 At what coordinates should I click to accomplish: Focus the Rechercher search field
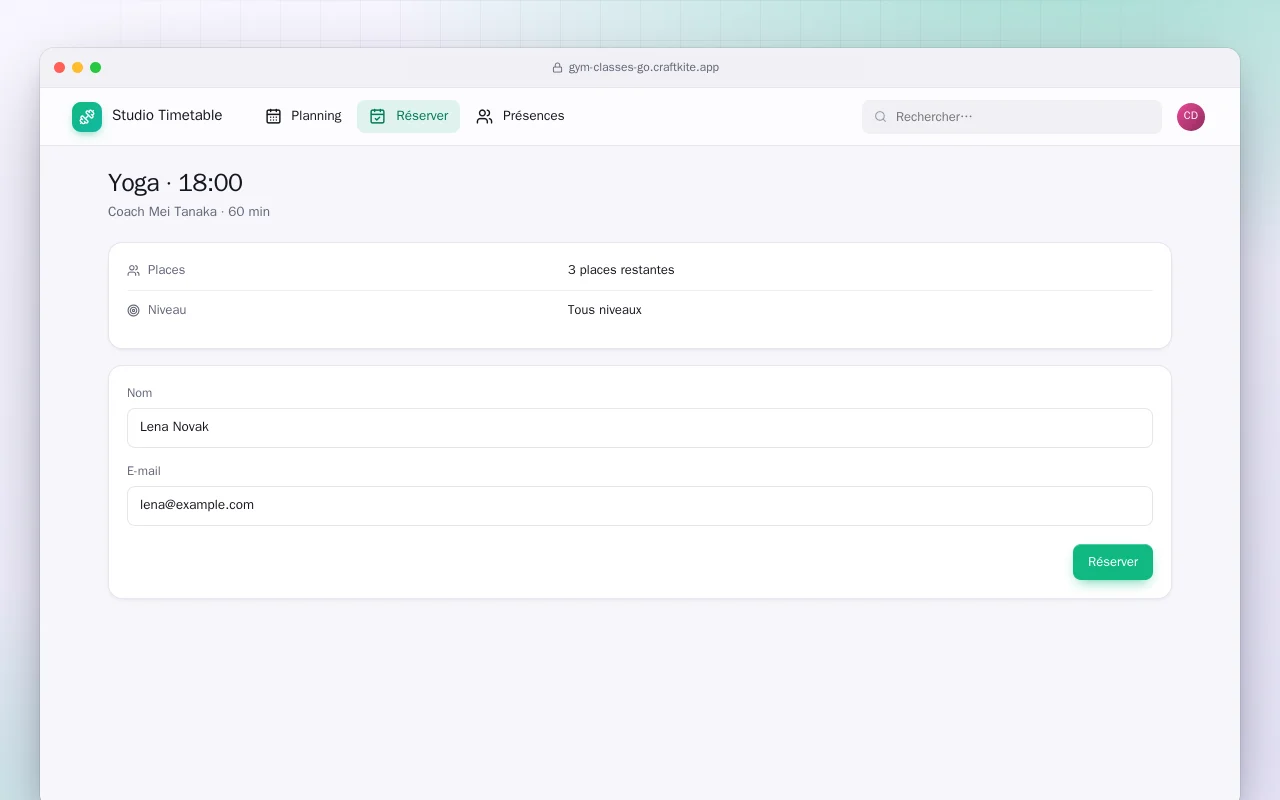[x=1012, y=117]
